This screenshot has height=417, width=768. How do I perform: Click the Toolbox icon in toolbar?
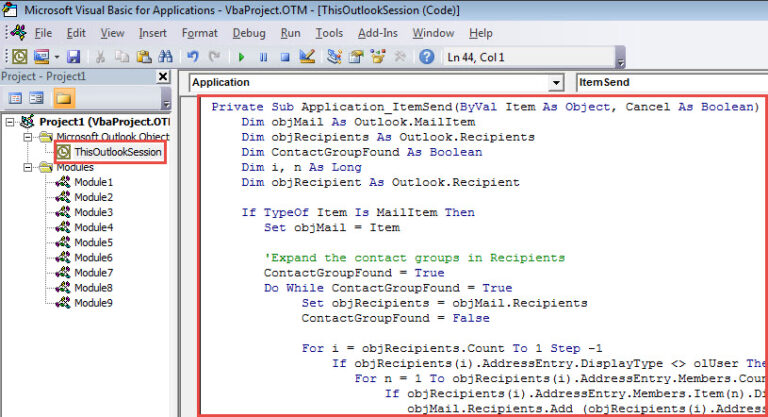pyautogui.click(x=400, y=57)
